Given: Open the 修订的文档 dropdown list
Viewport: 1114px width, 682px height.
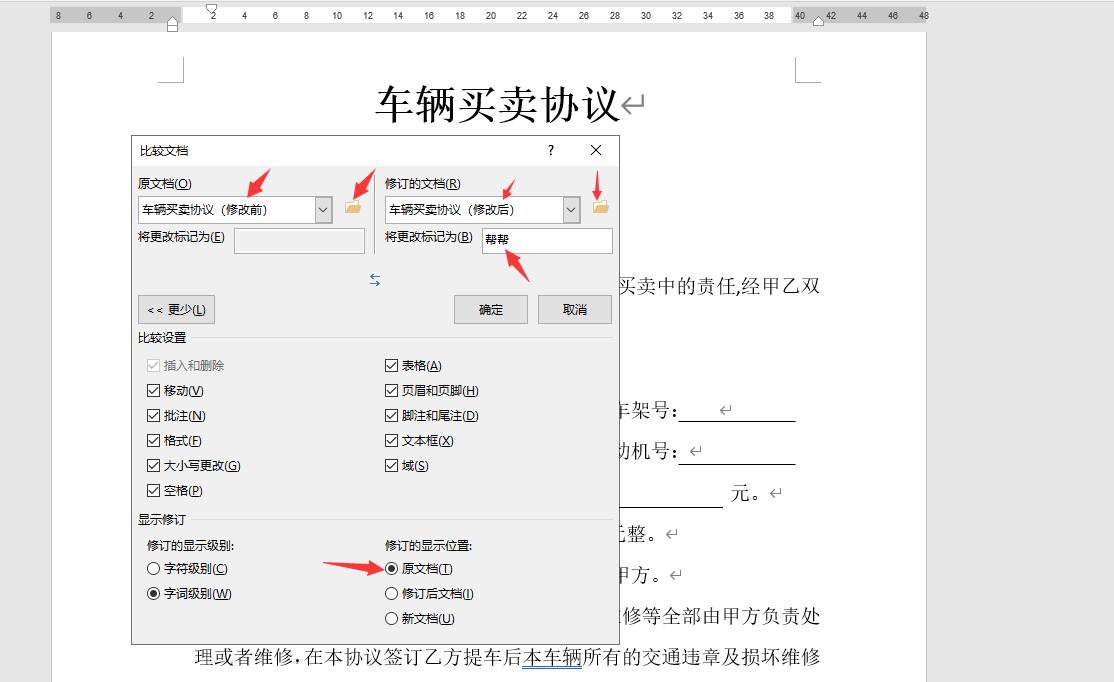Looking at the screenshot, I should [x=570, y=209].
